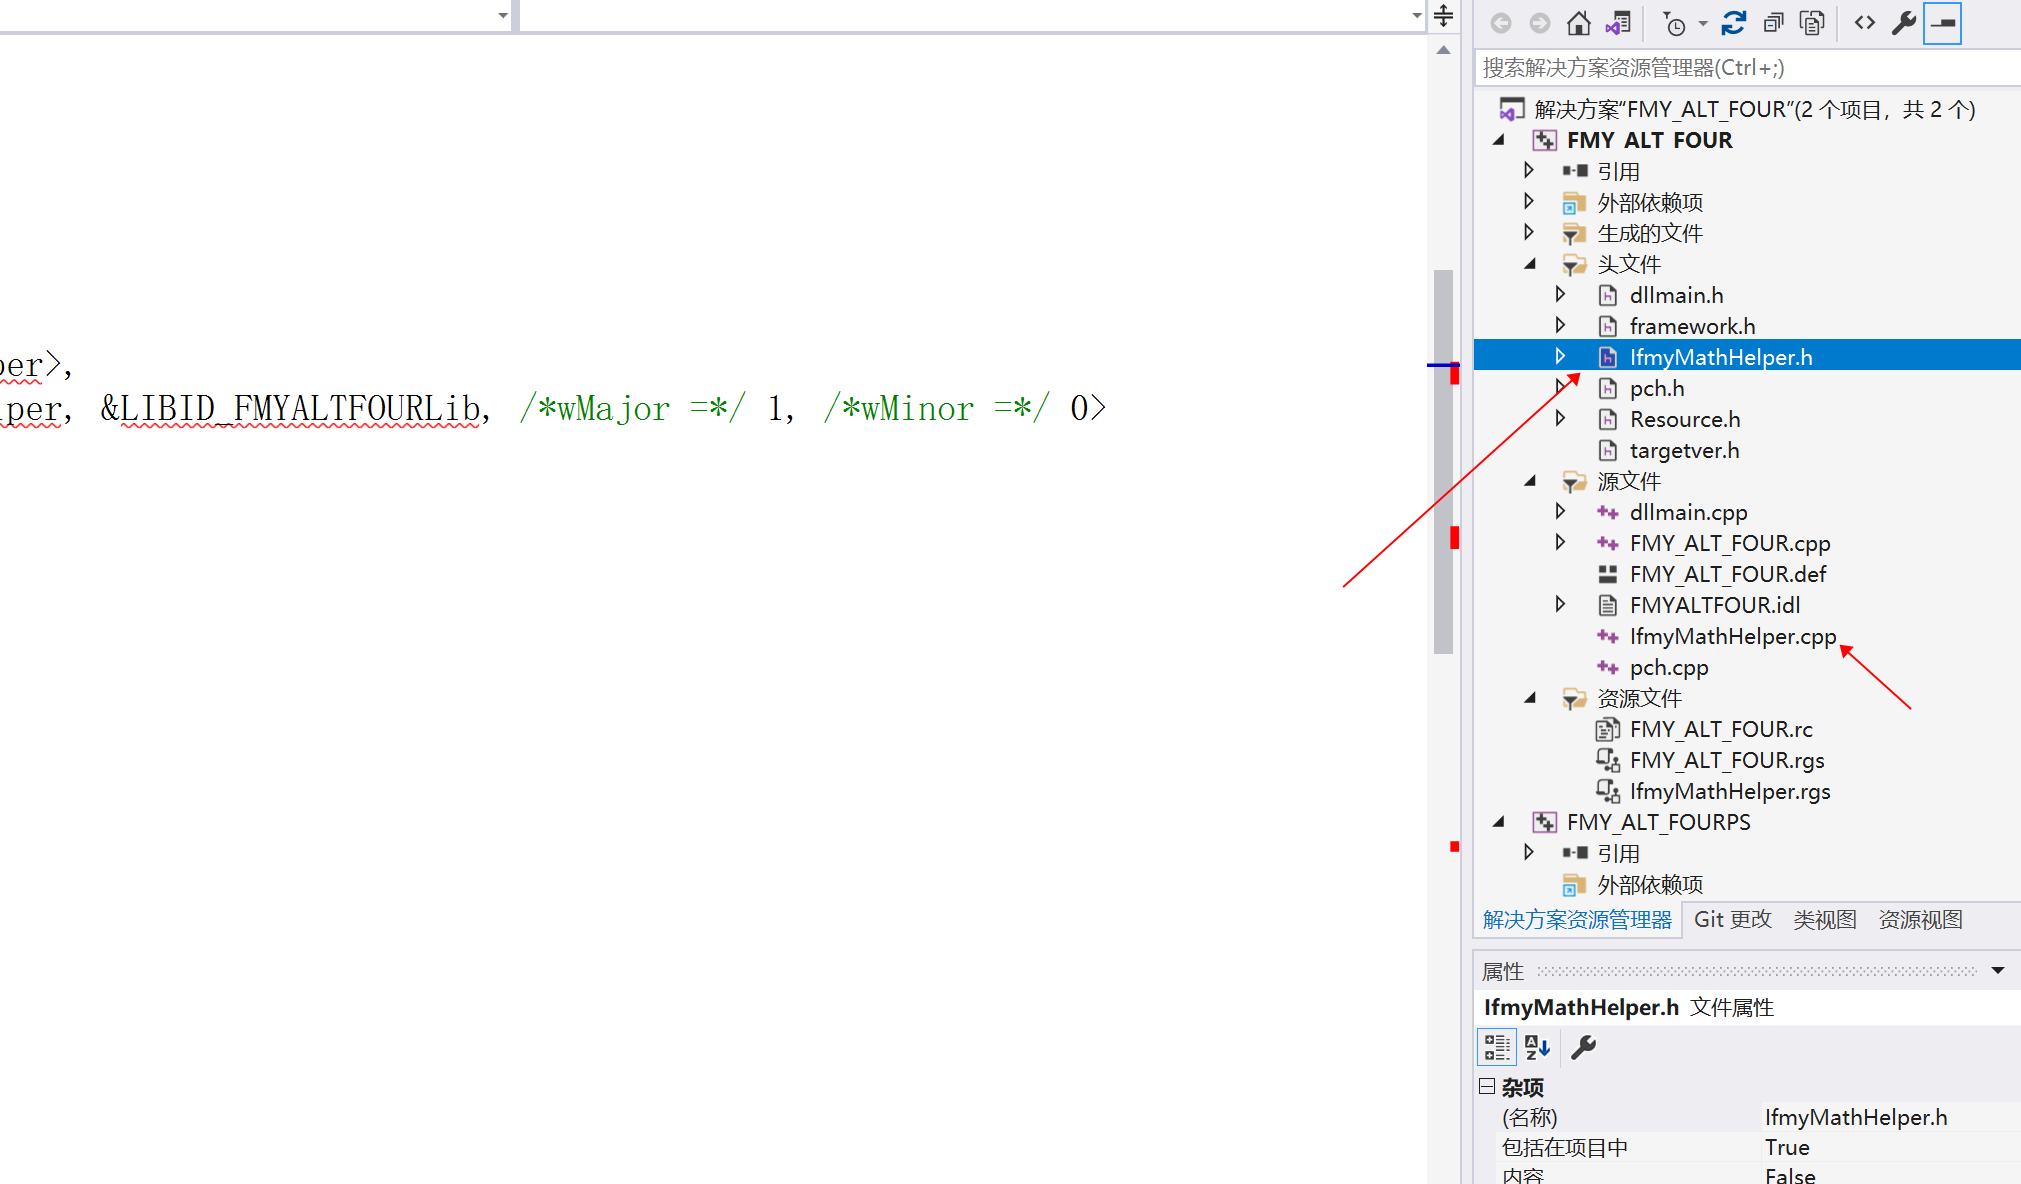Select the solution 'FMY_ALT_FOUR' root node
The width and height of the screenshot is (2021, 1184).
[1754, 109]
